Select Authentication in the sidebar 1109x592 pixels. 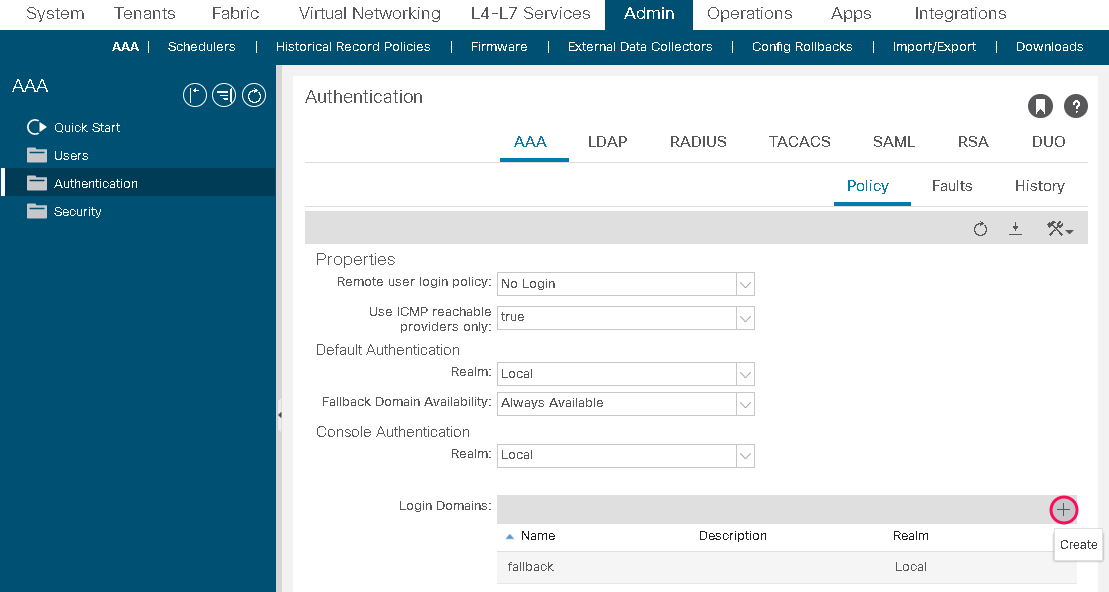[95, 184]
